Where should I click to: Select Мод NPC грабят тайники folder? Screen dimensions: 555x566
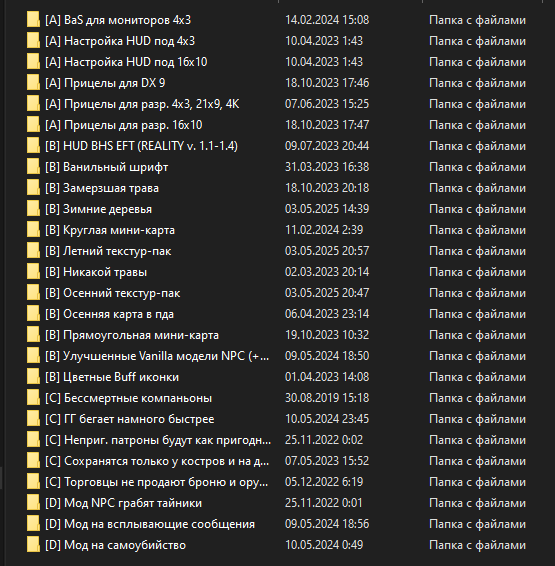click(123, 503)
